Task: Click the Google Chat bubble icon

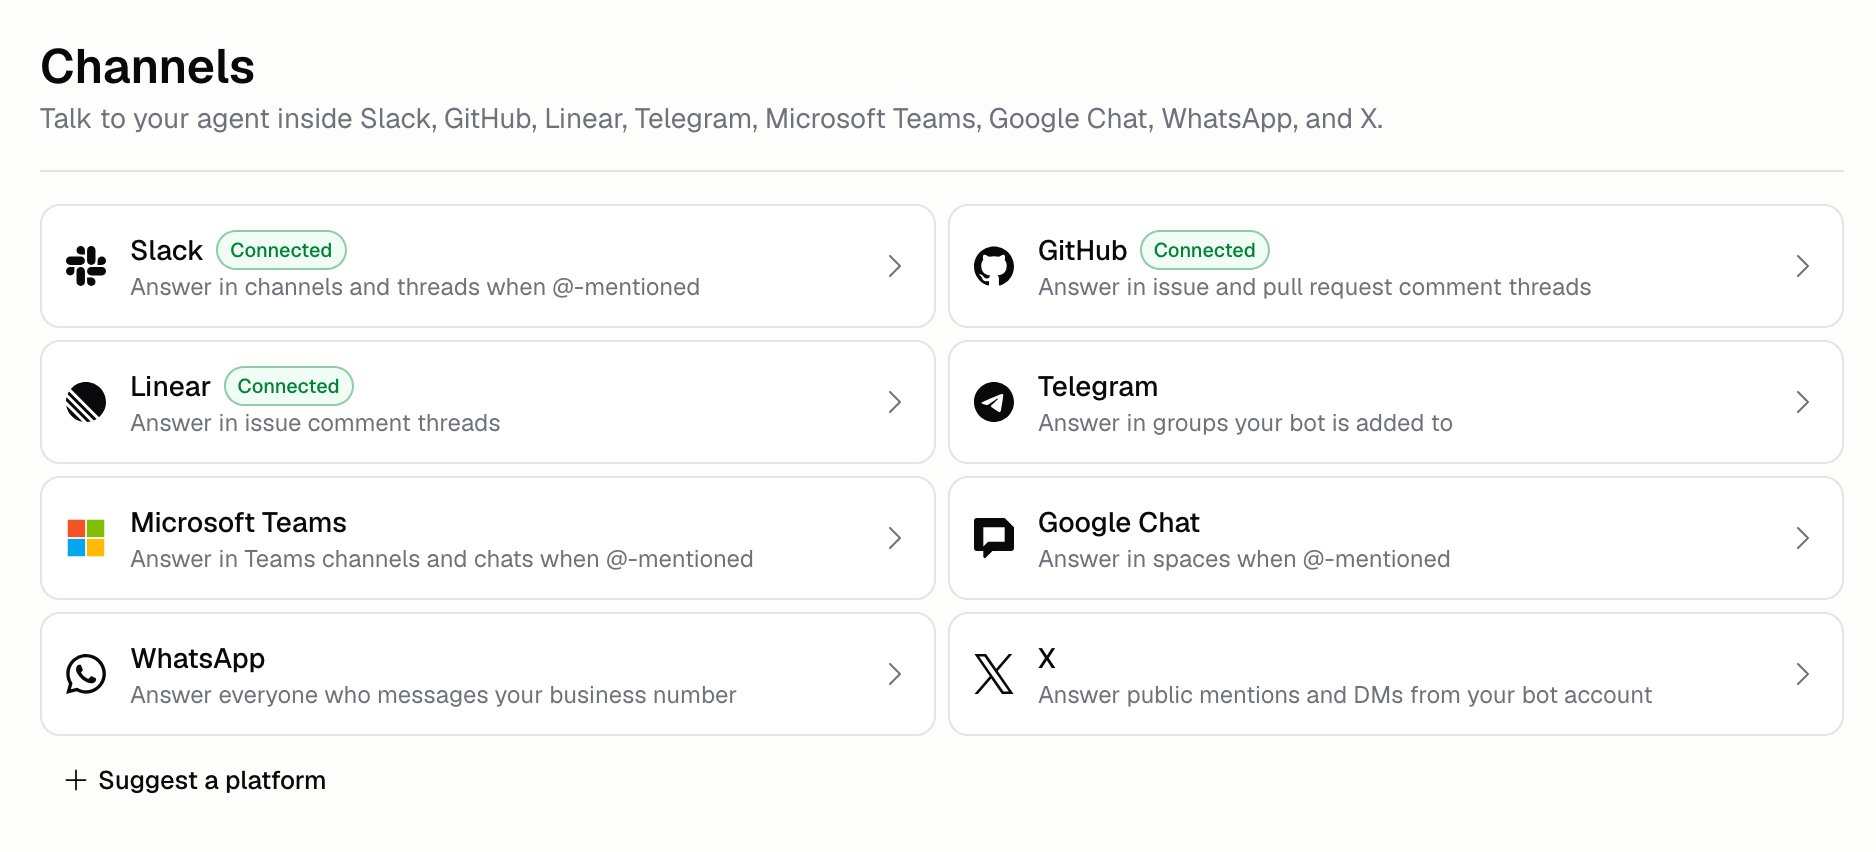Action: (994, 538)
